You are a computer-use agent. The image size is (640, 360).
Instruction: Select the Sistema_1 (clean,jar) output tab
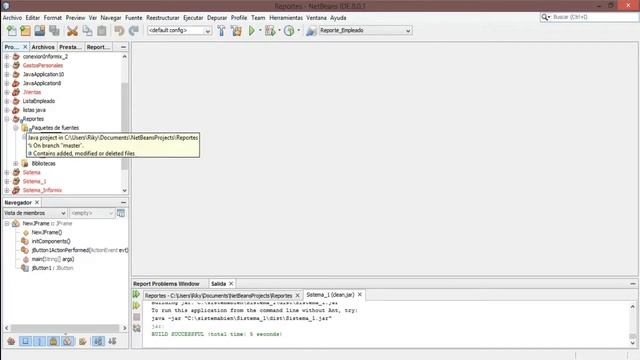coord(330,295)
